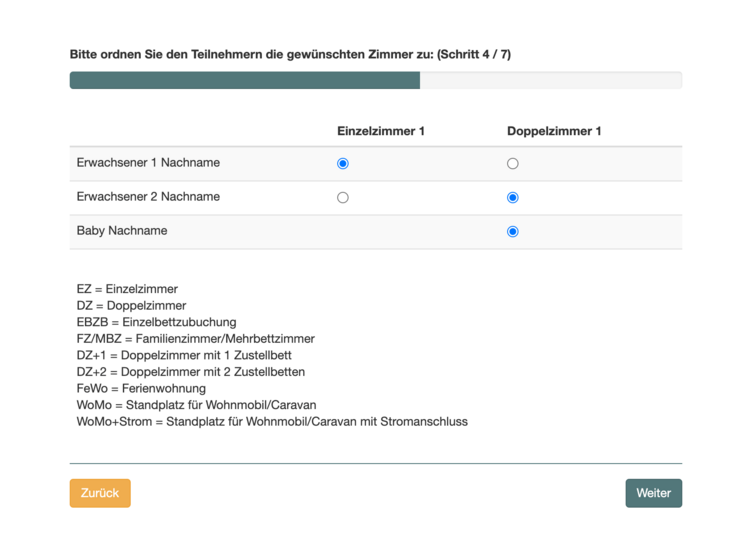Click the Baby Nachname row label
This screenshot has height=546, width=752.
pos(122,231)
